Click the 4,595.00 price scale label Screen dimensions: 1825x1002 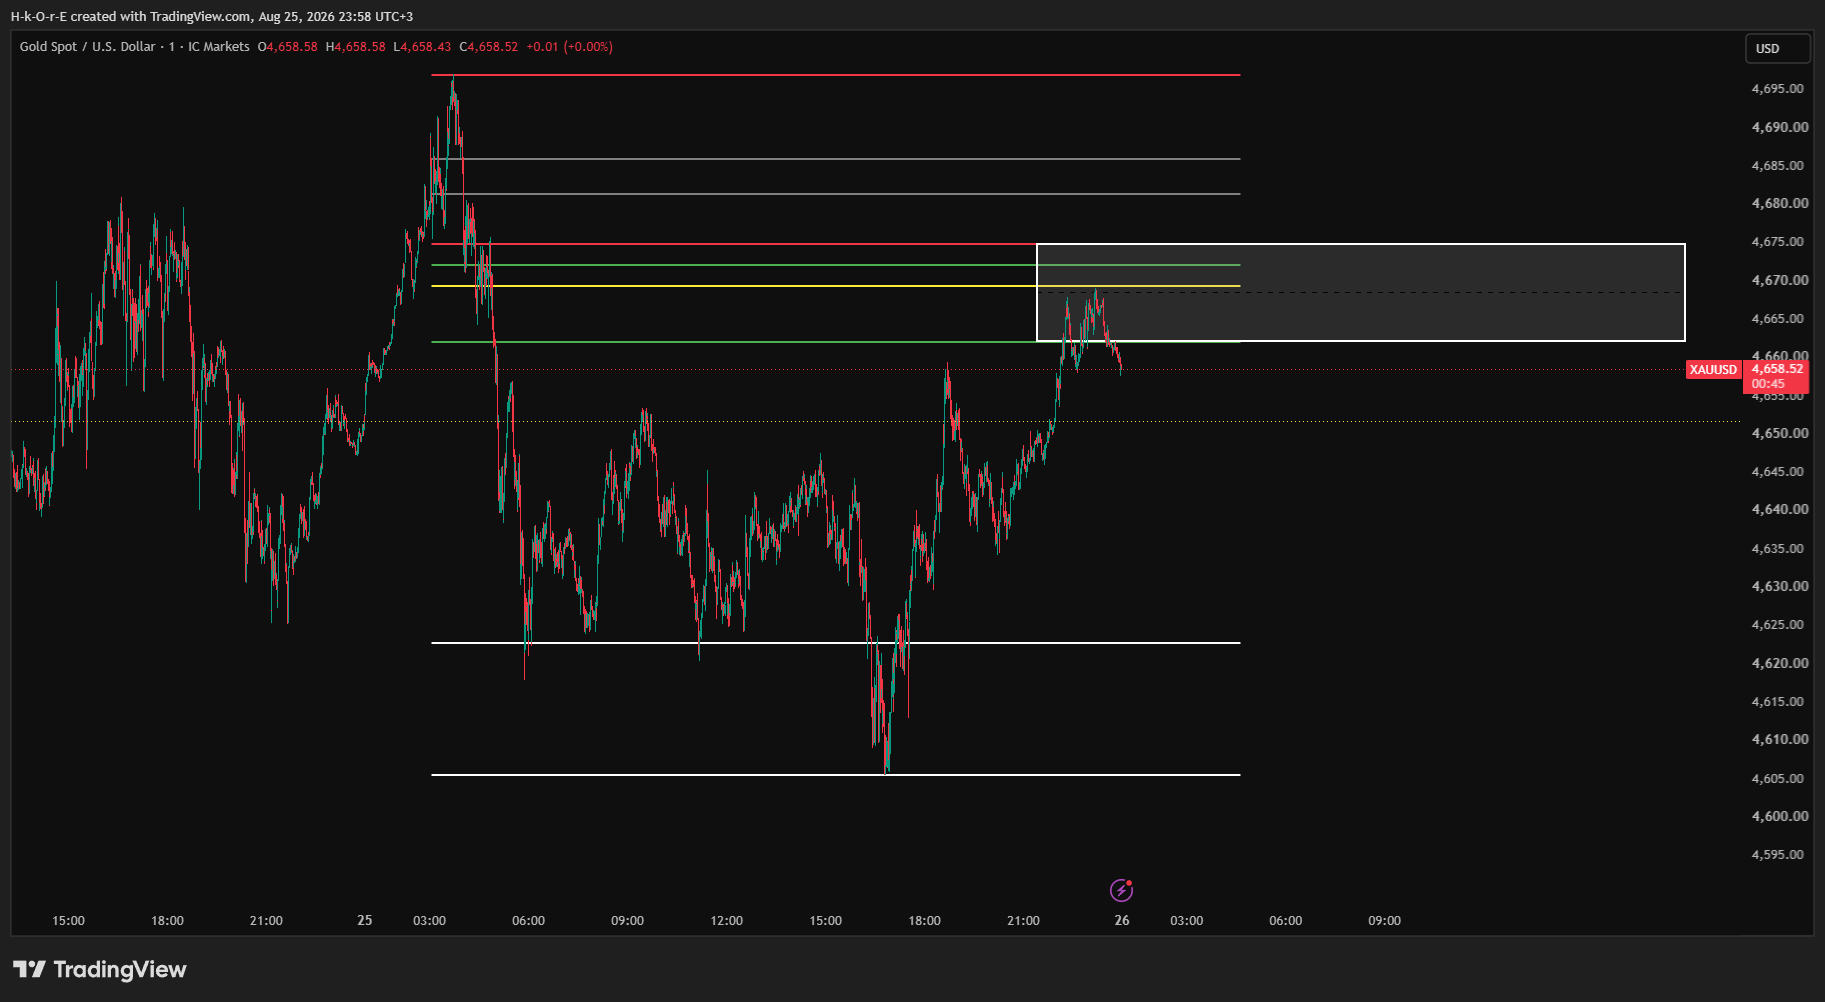pyautogui.click(x=1778, y=855)
